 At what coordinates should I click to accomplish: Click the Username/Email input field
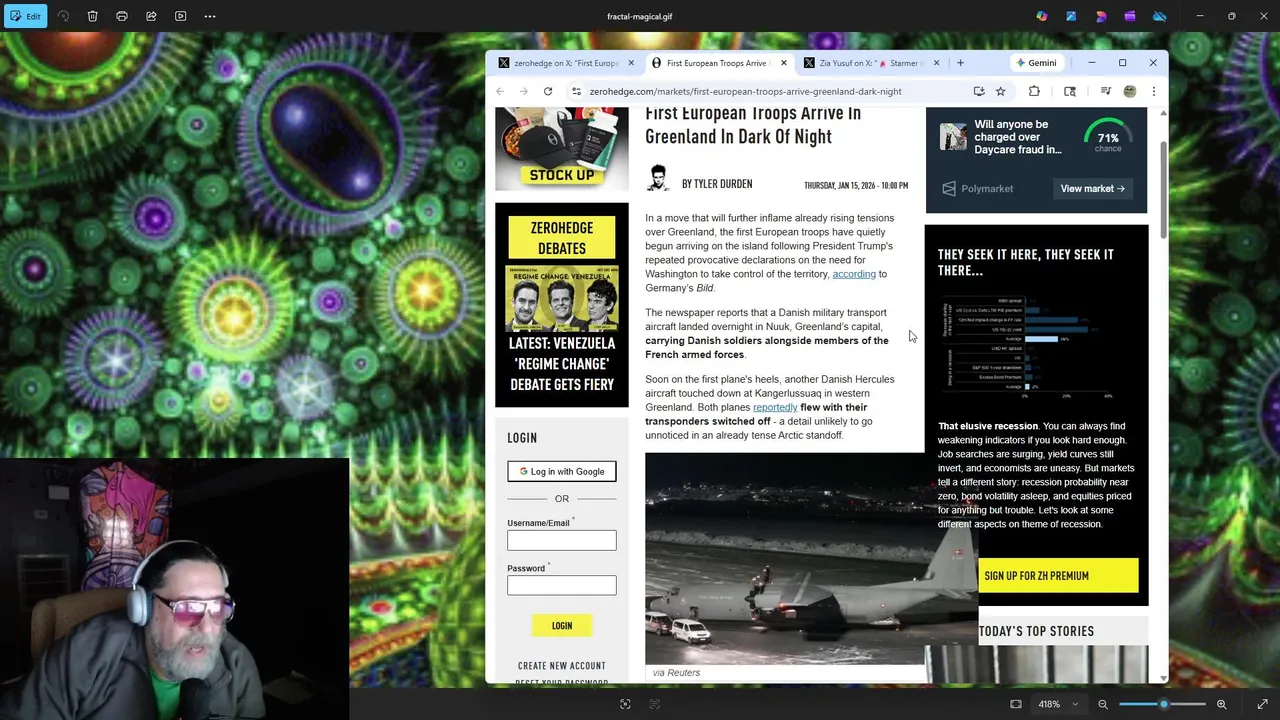[x=562, y=541]
